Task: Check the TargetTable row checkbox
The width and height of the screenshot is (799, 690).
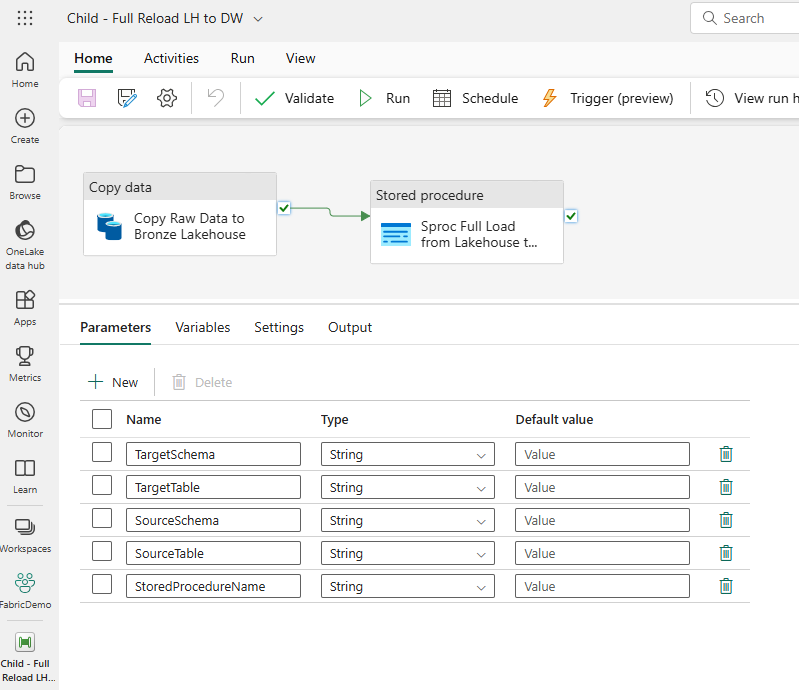Action: [x=102, y=485]
